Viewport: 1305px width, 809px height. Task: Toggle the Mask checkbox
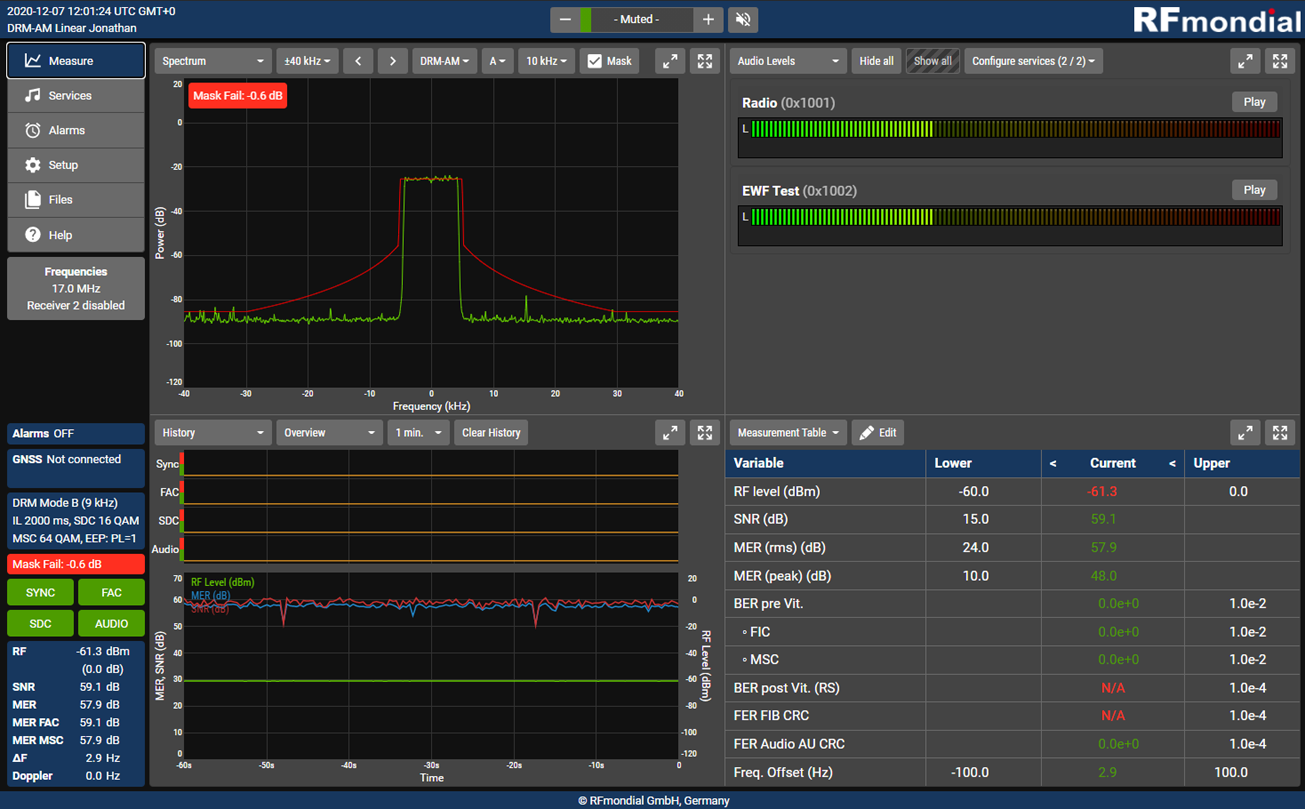coord(595,61)
